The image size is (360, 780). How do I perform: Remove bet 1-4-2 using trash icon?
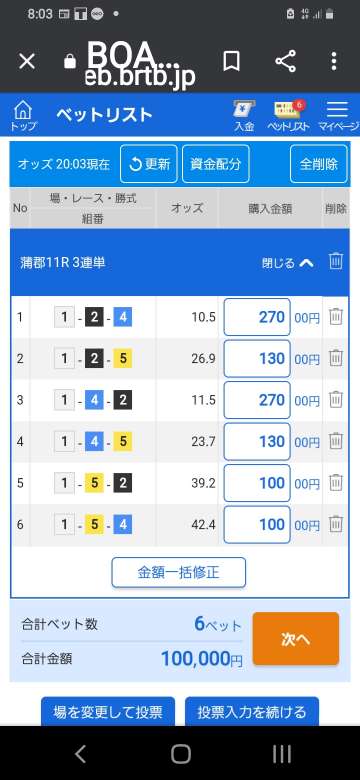pyautogui.click(x=336, y=399)
